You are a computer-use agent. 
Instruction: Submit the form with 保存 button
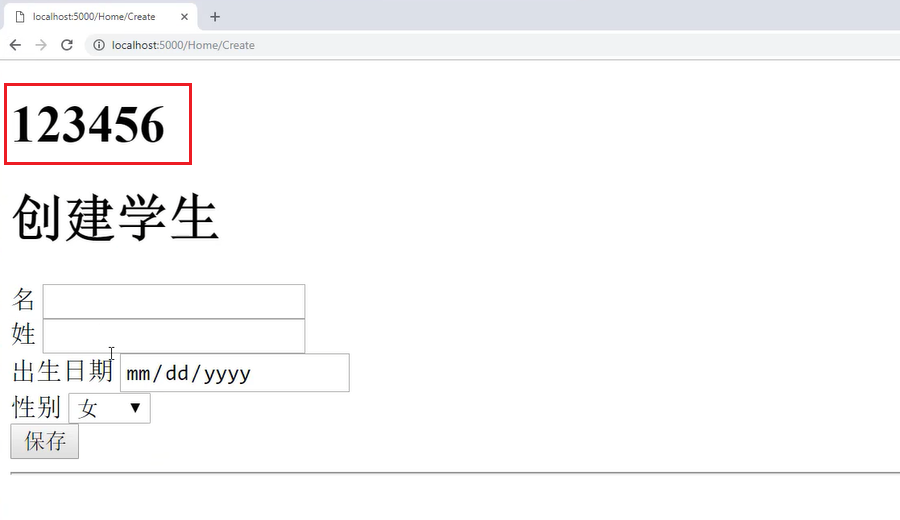pos(45,441)
